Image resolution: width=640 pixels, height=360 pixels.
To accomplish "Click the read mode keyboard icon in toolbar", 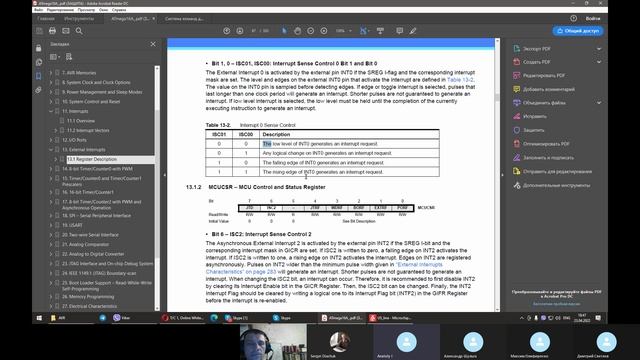I will tap(380, 31).
